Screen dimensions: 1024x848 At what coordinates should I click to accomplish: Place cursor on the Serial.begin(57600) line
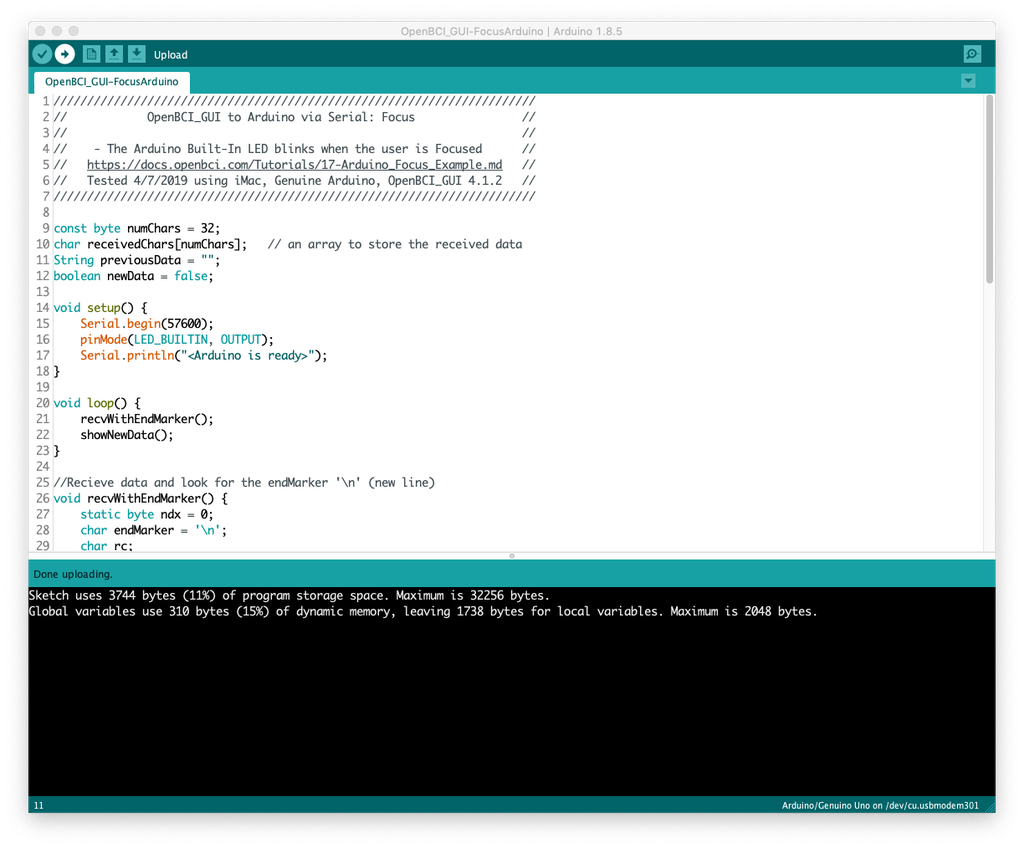click(150, 323)
